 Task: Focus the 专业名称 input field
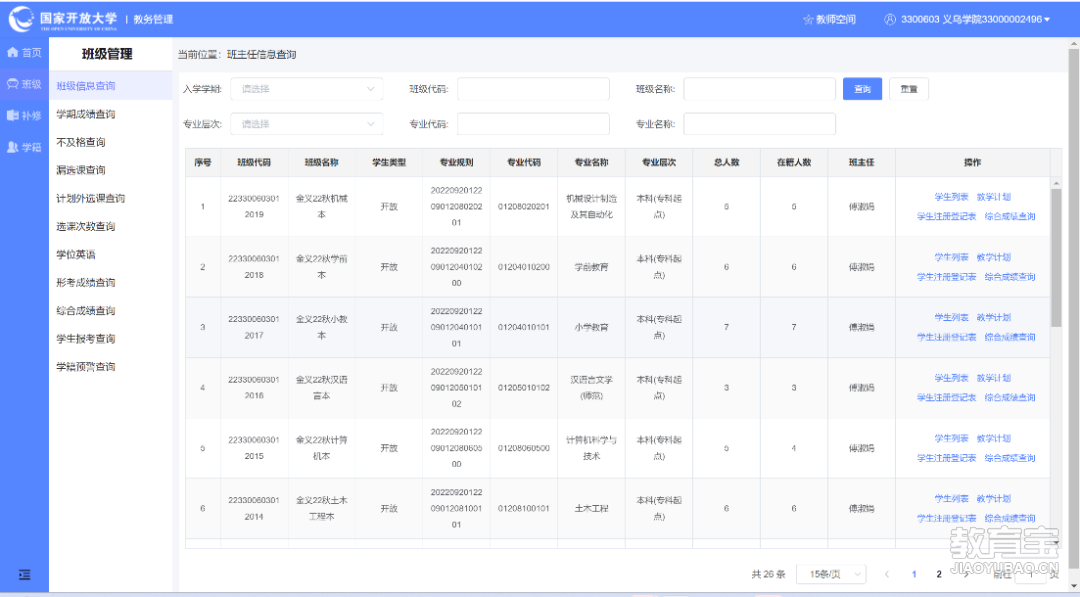(x=760, y=124)
